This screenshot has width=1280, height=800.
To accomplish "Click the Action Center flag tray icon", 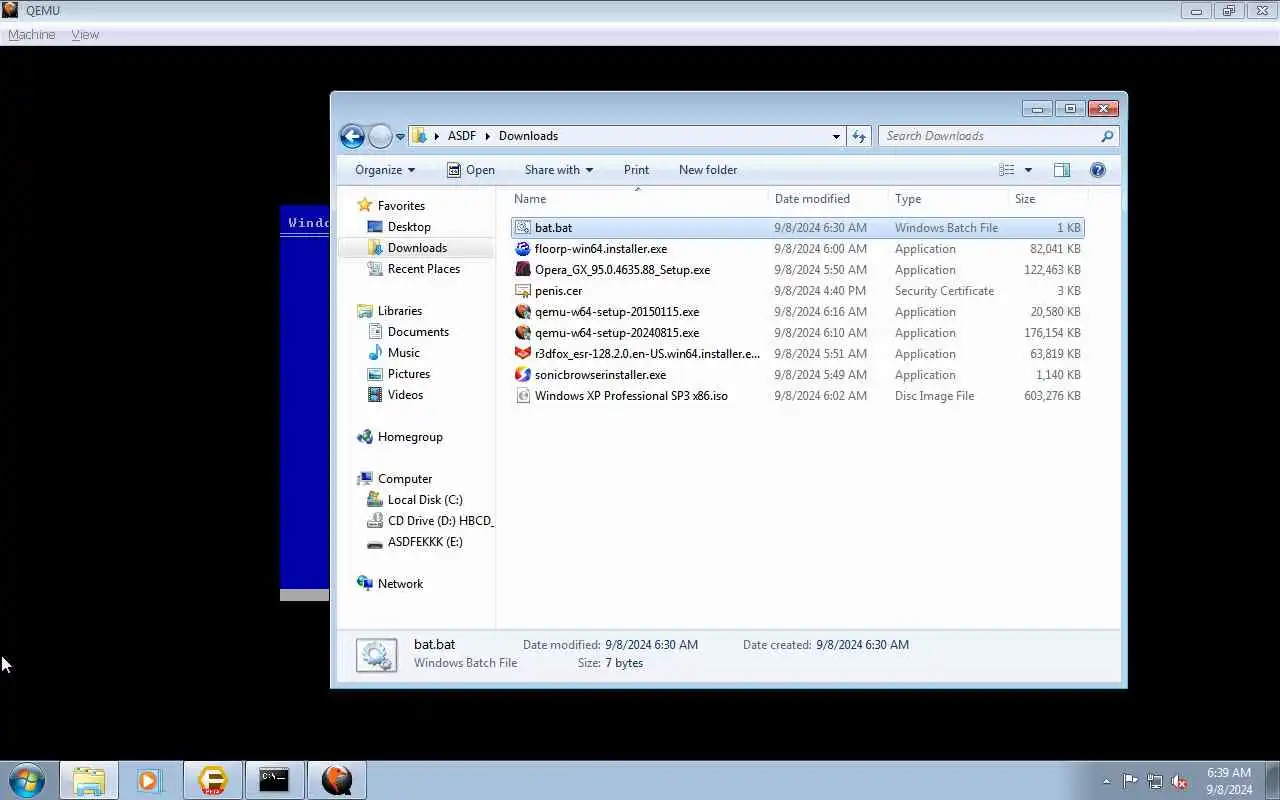I will (x=1130, y=781).
